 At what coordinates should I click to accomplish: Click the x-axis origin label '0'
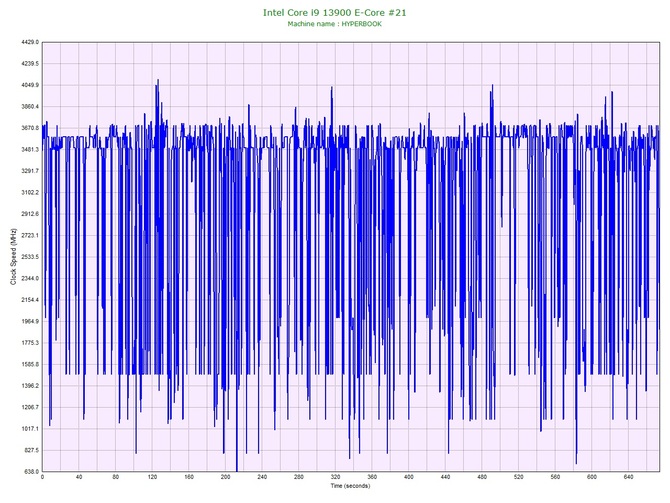pos(42,477)
